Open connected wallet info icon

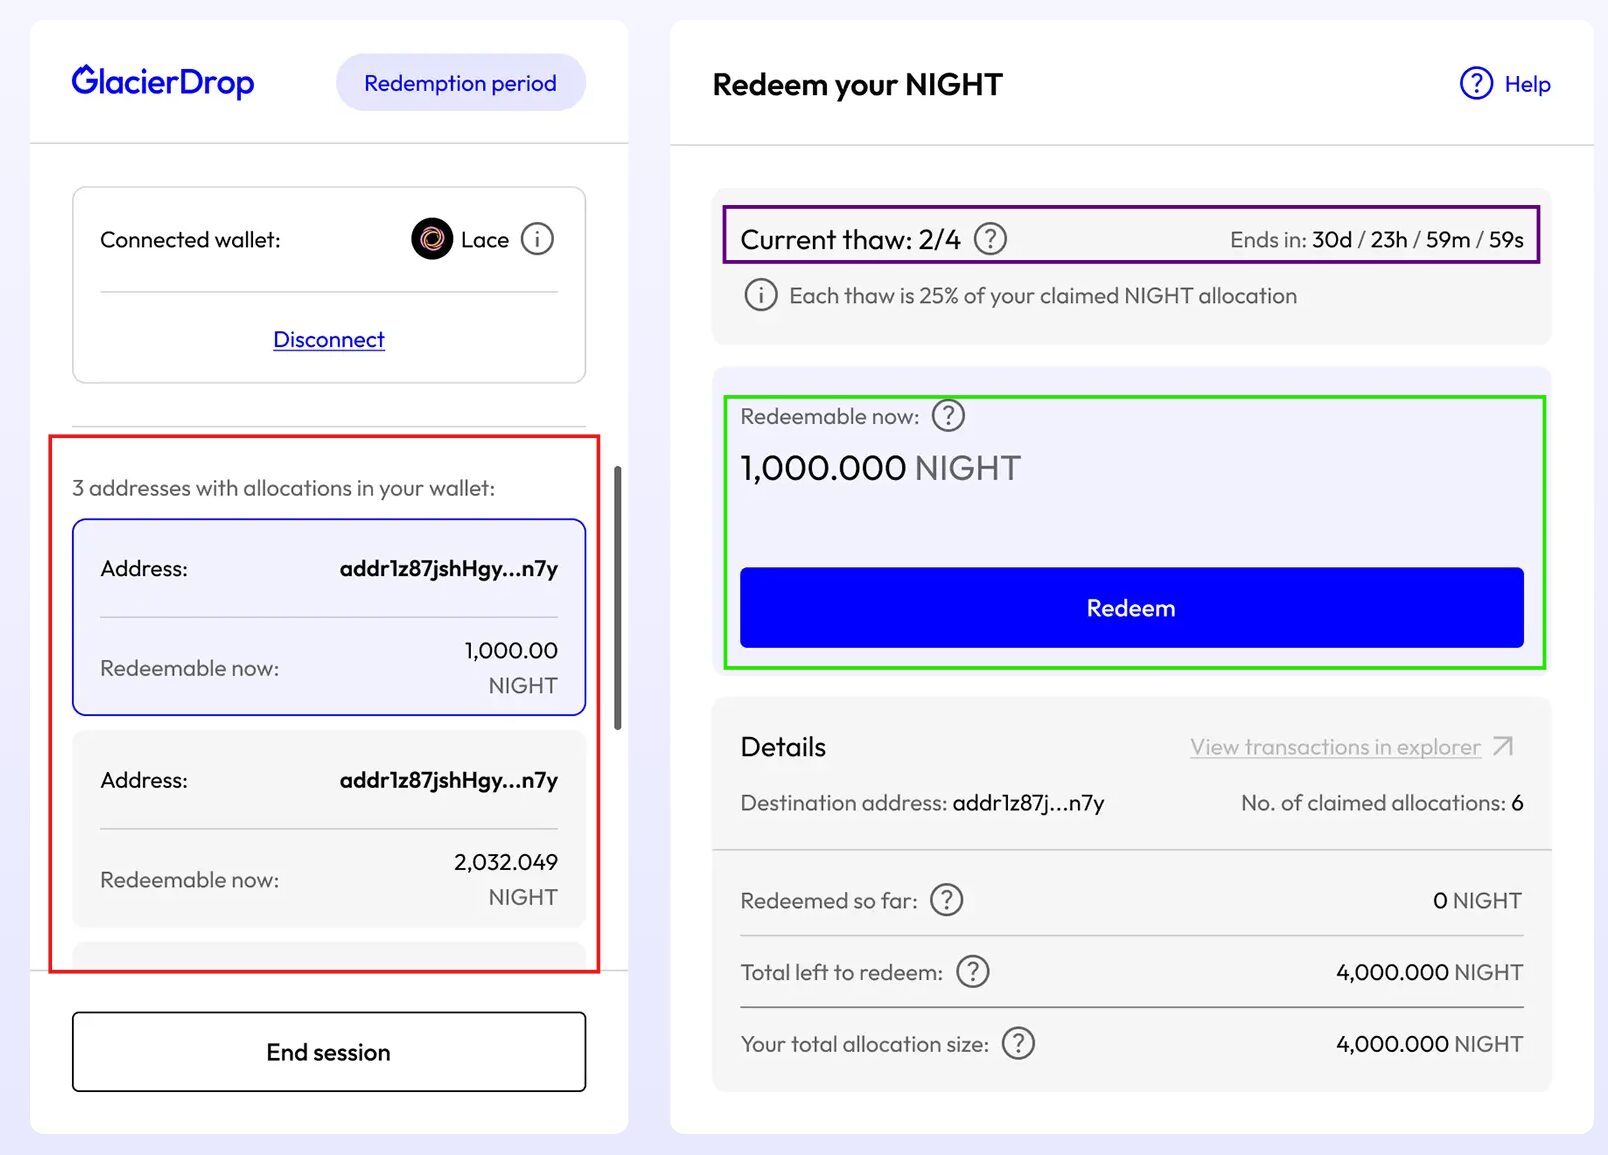[x=537, y=239]
